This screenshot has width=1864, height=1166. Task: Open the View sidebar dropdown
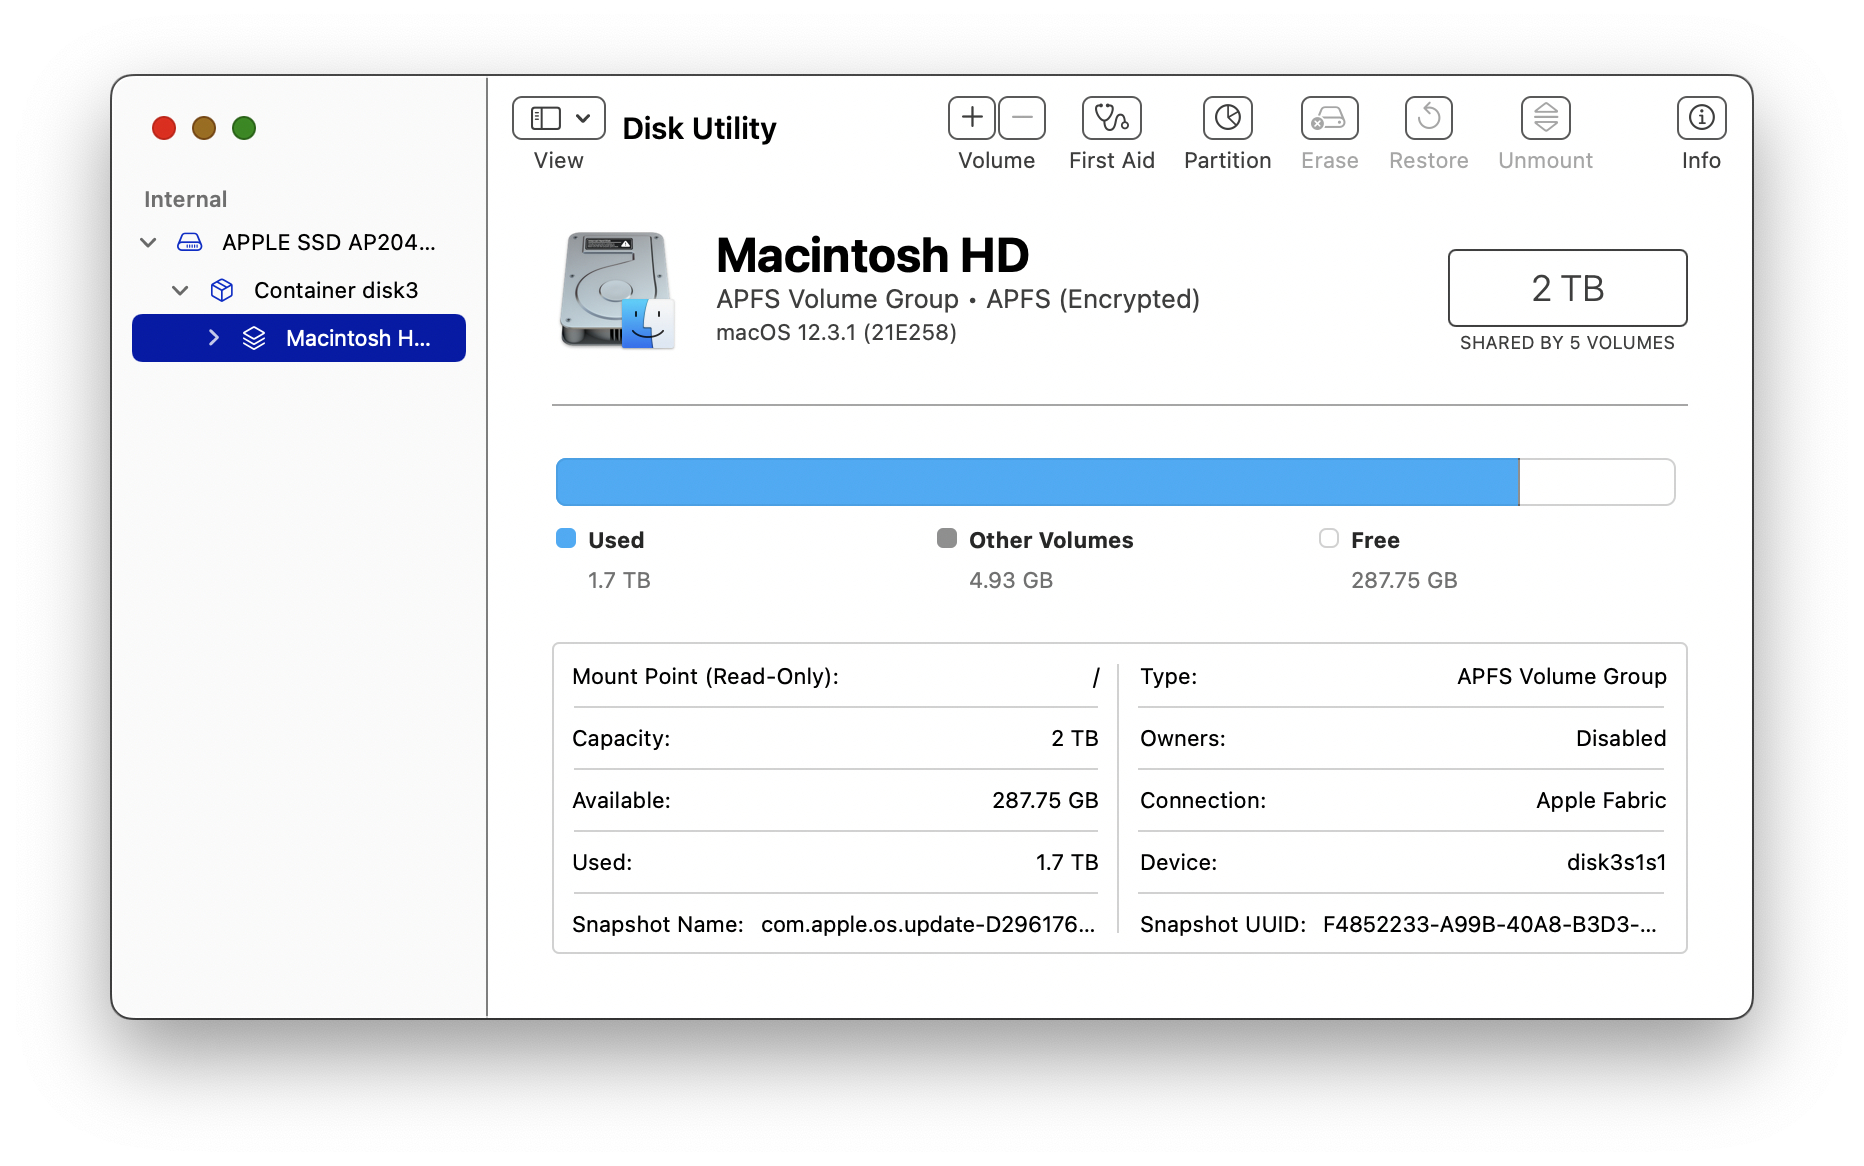pos(559,118)
